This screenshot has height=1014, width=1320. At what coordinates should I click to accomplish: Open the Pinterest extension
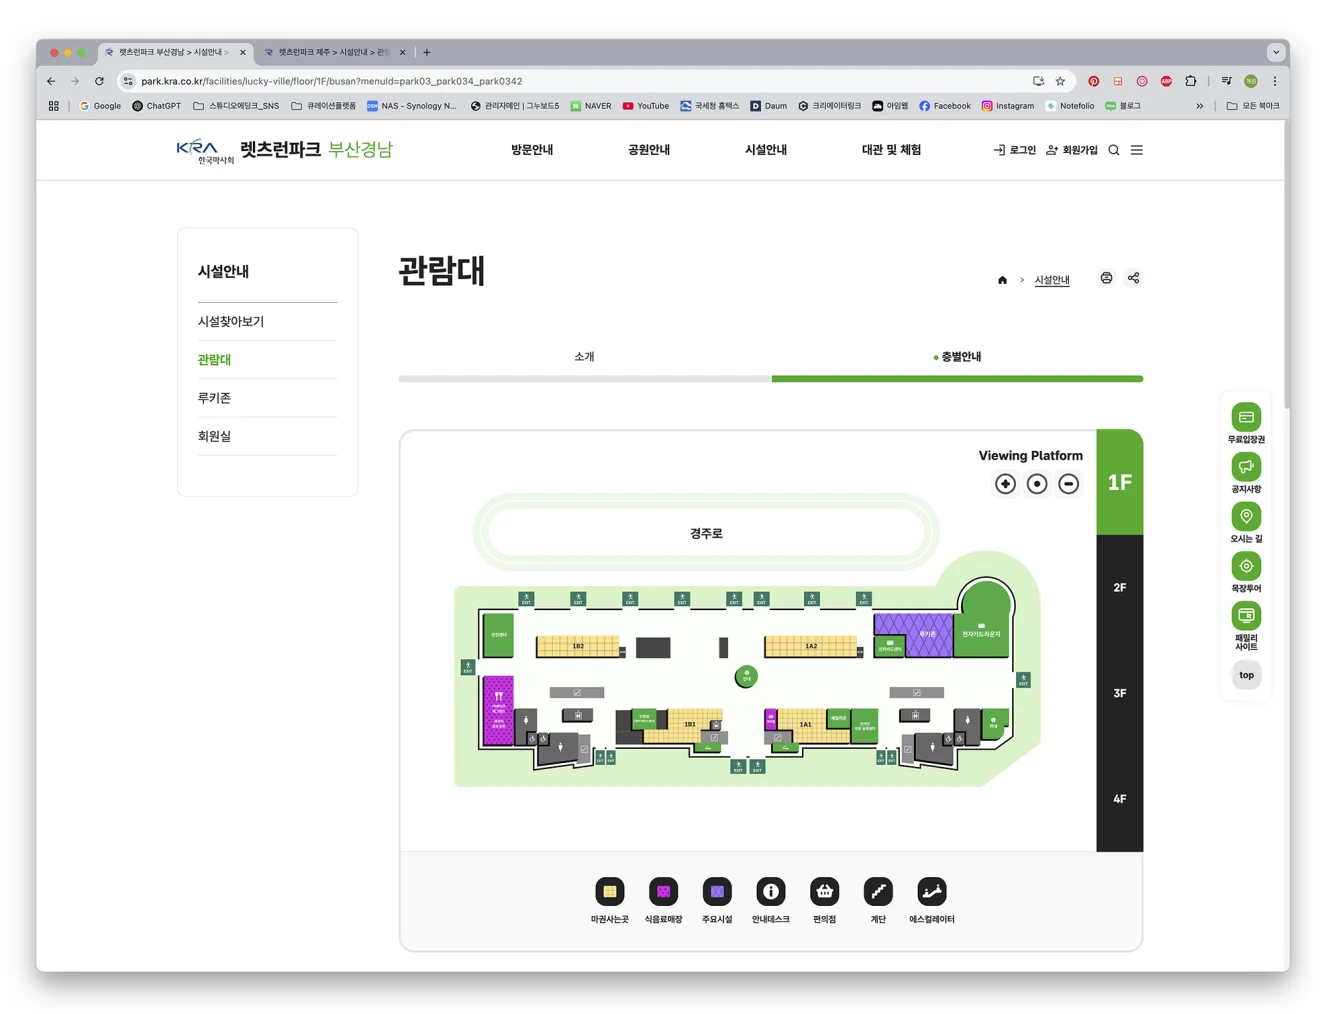coord(1093,81)
